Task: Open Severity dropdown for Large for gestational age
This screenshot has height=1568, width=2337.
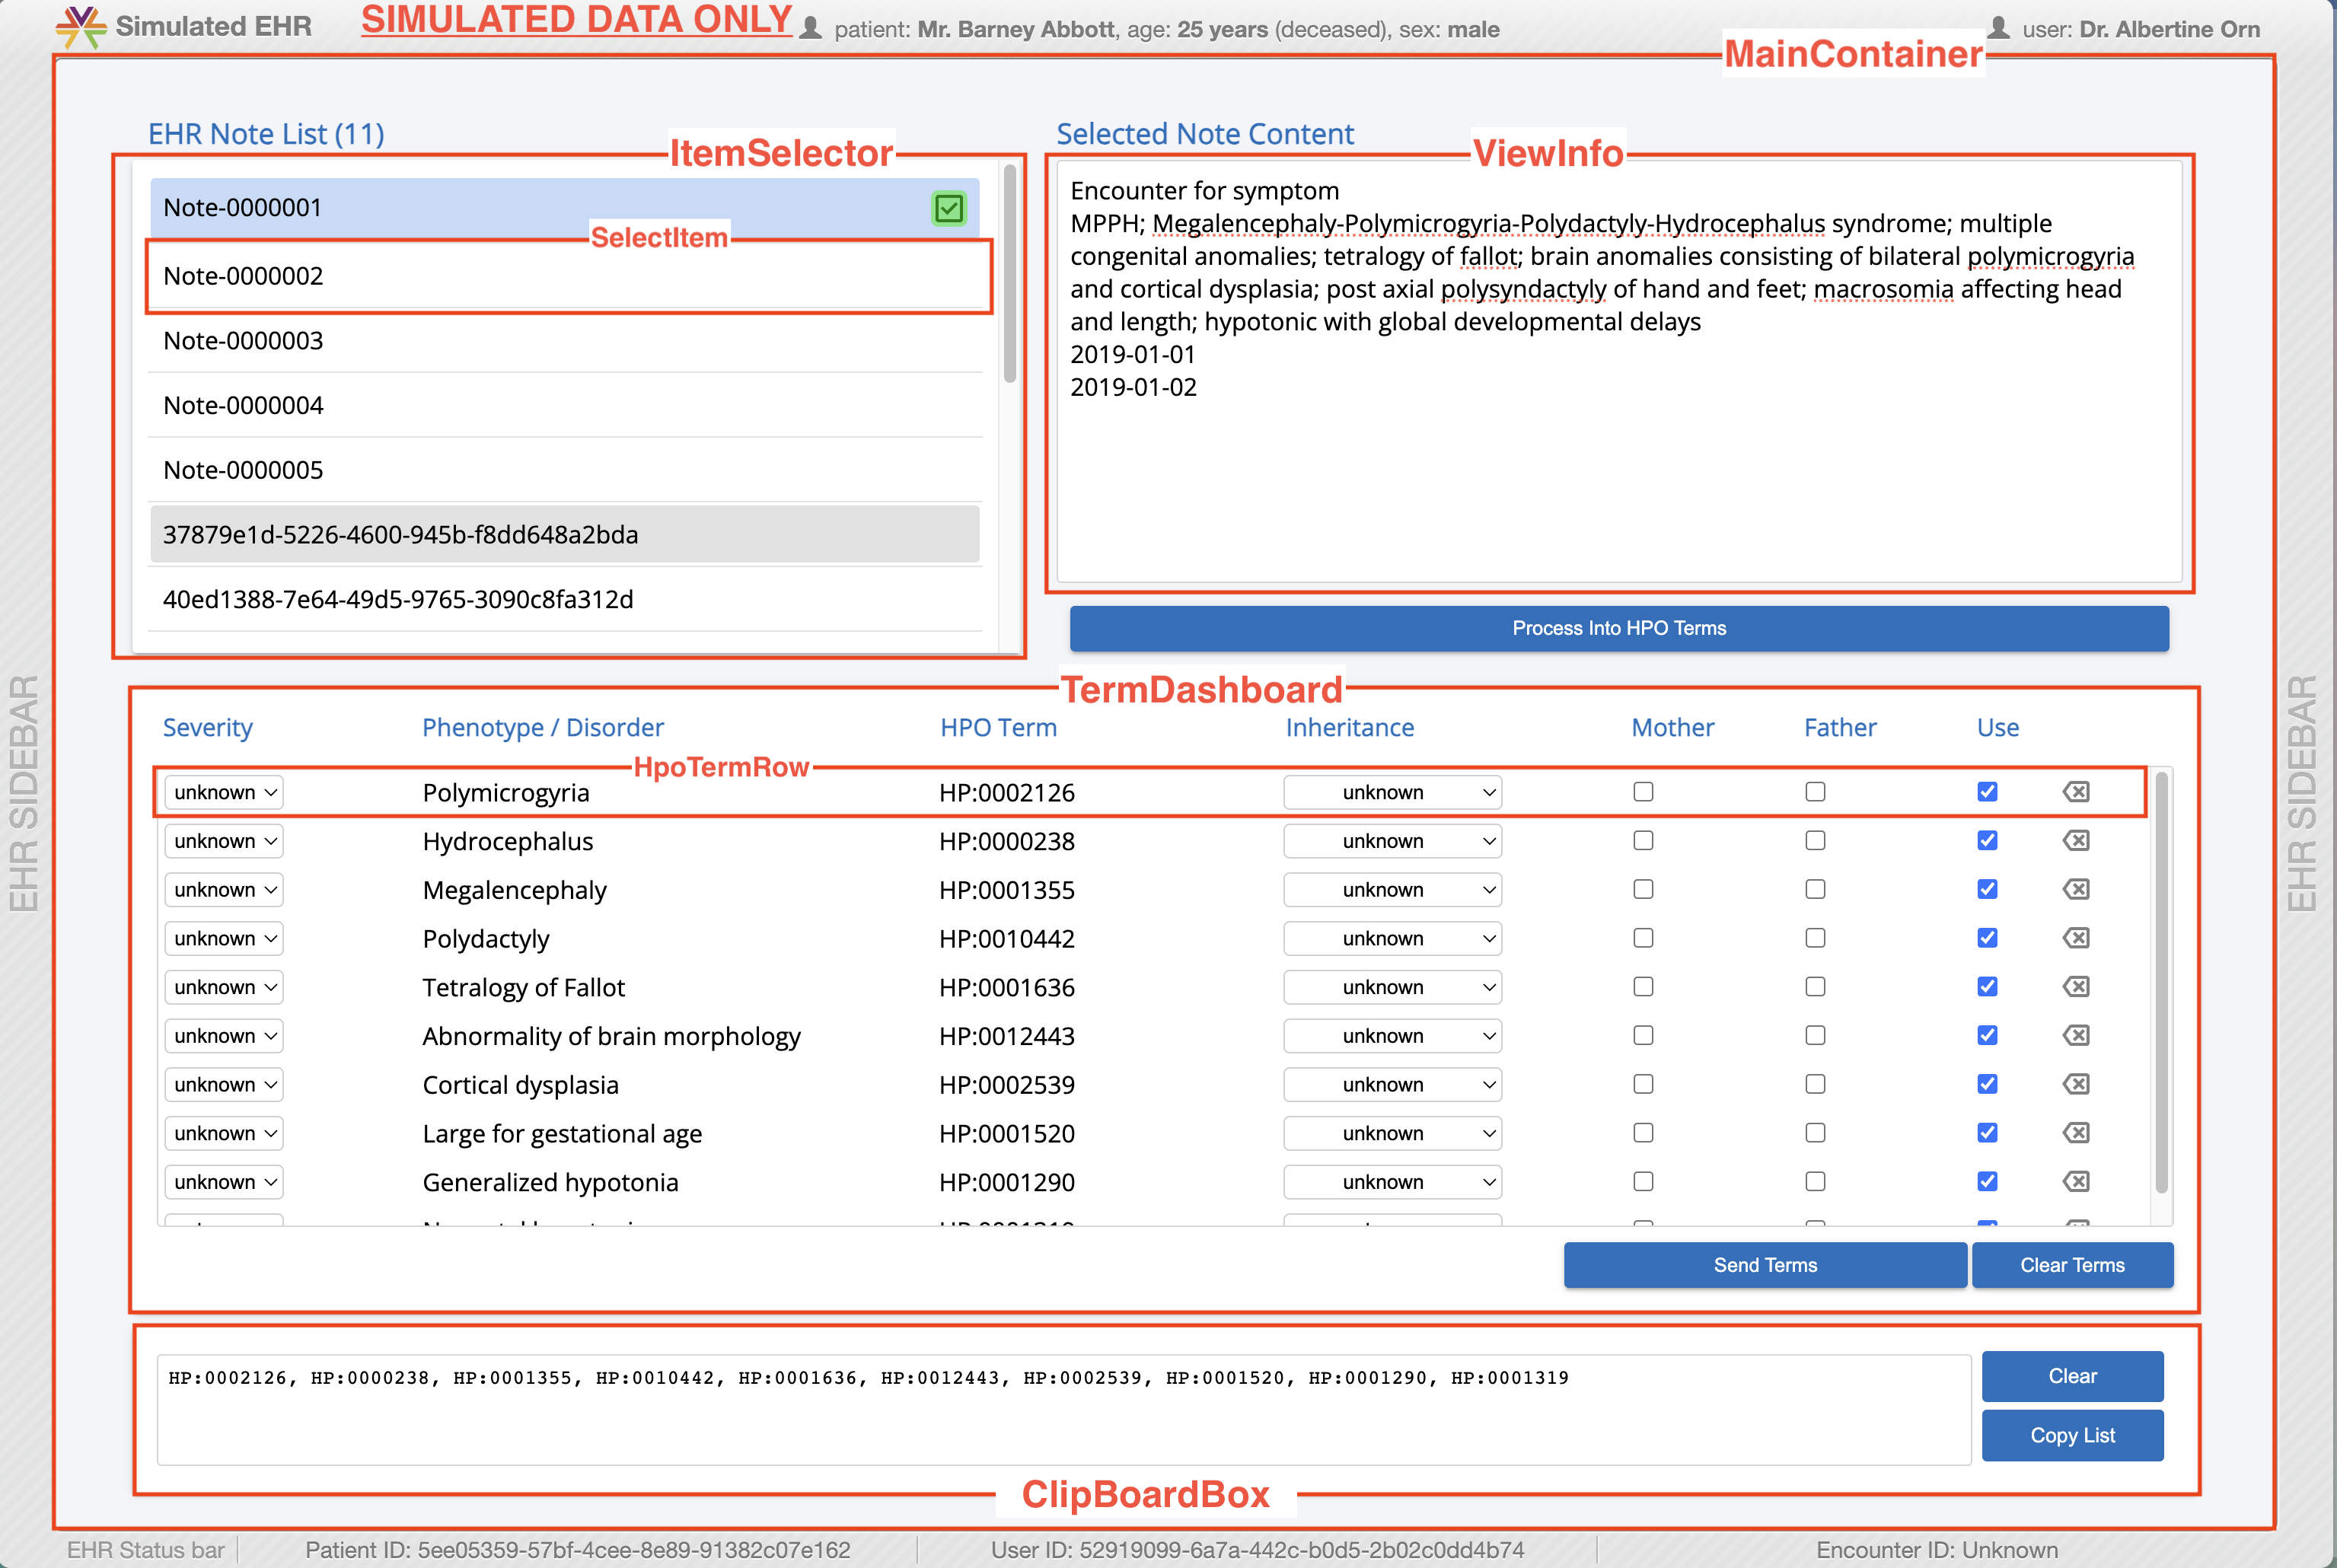Action: click(223, 1133)
